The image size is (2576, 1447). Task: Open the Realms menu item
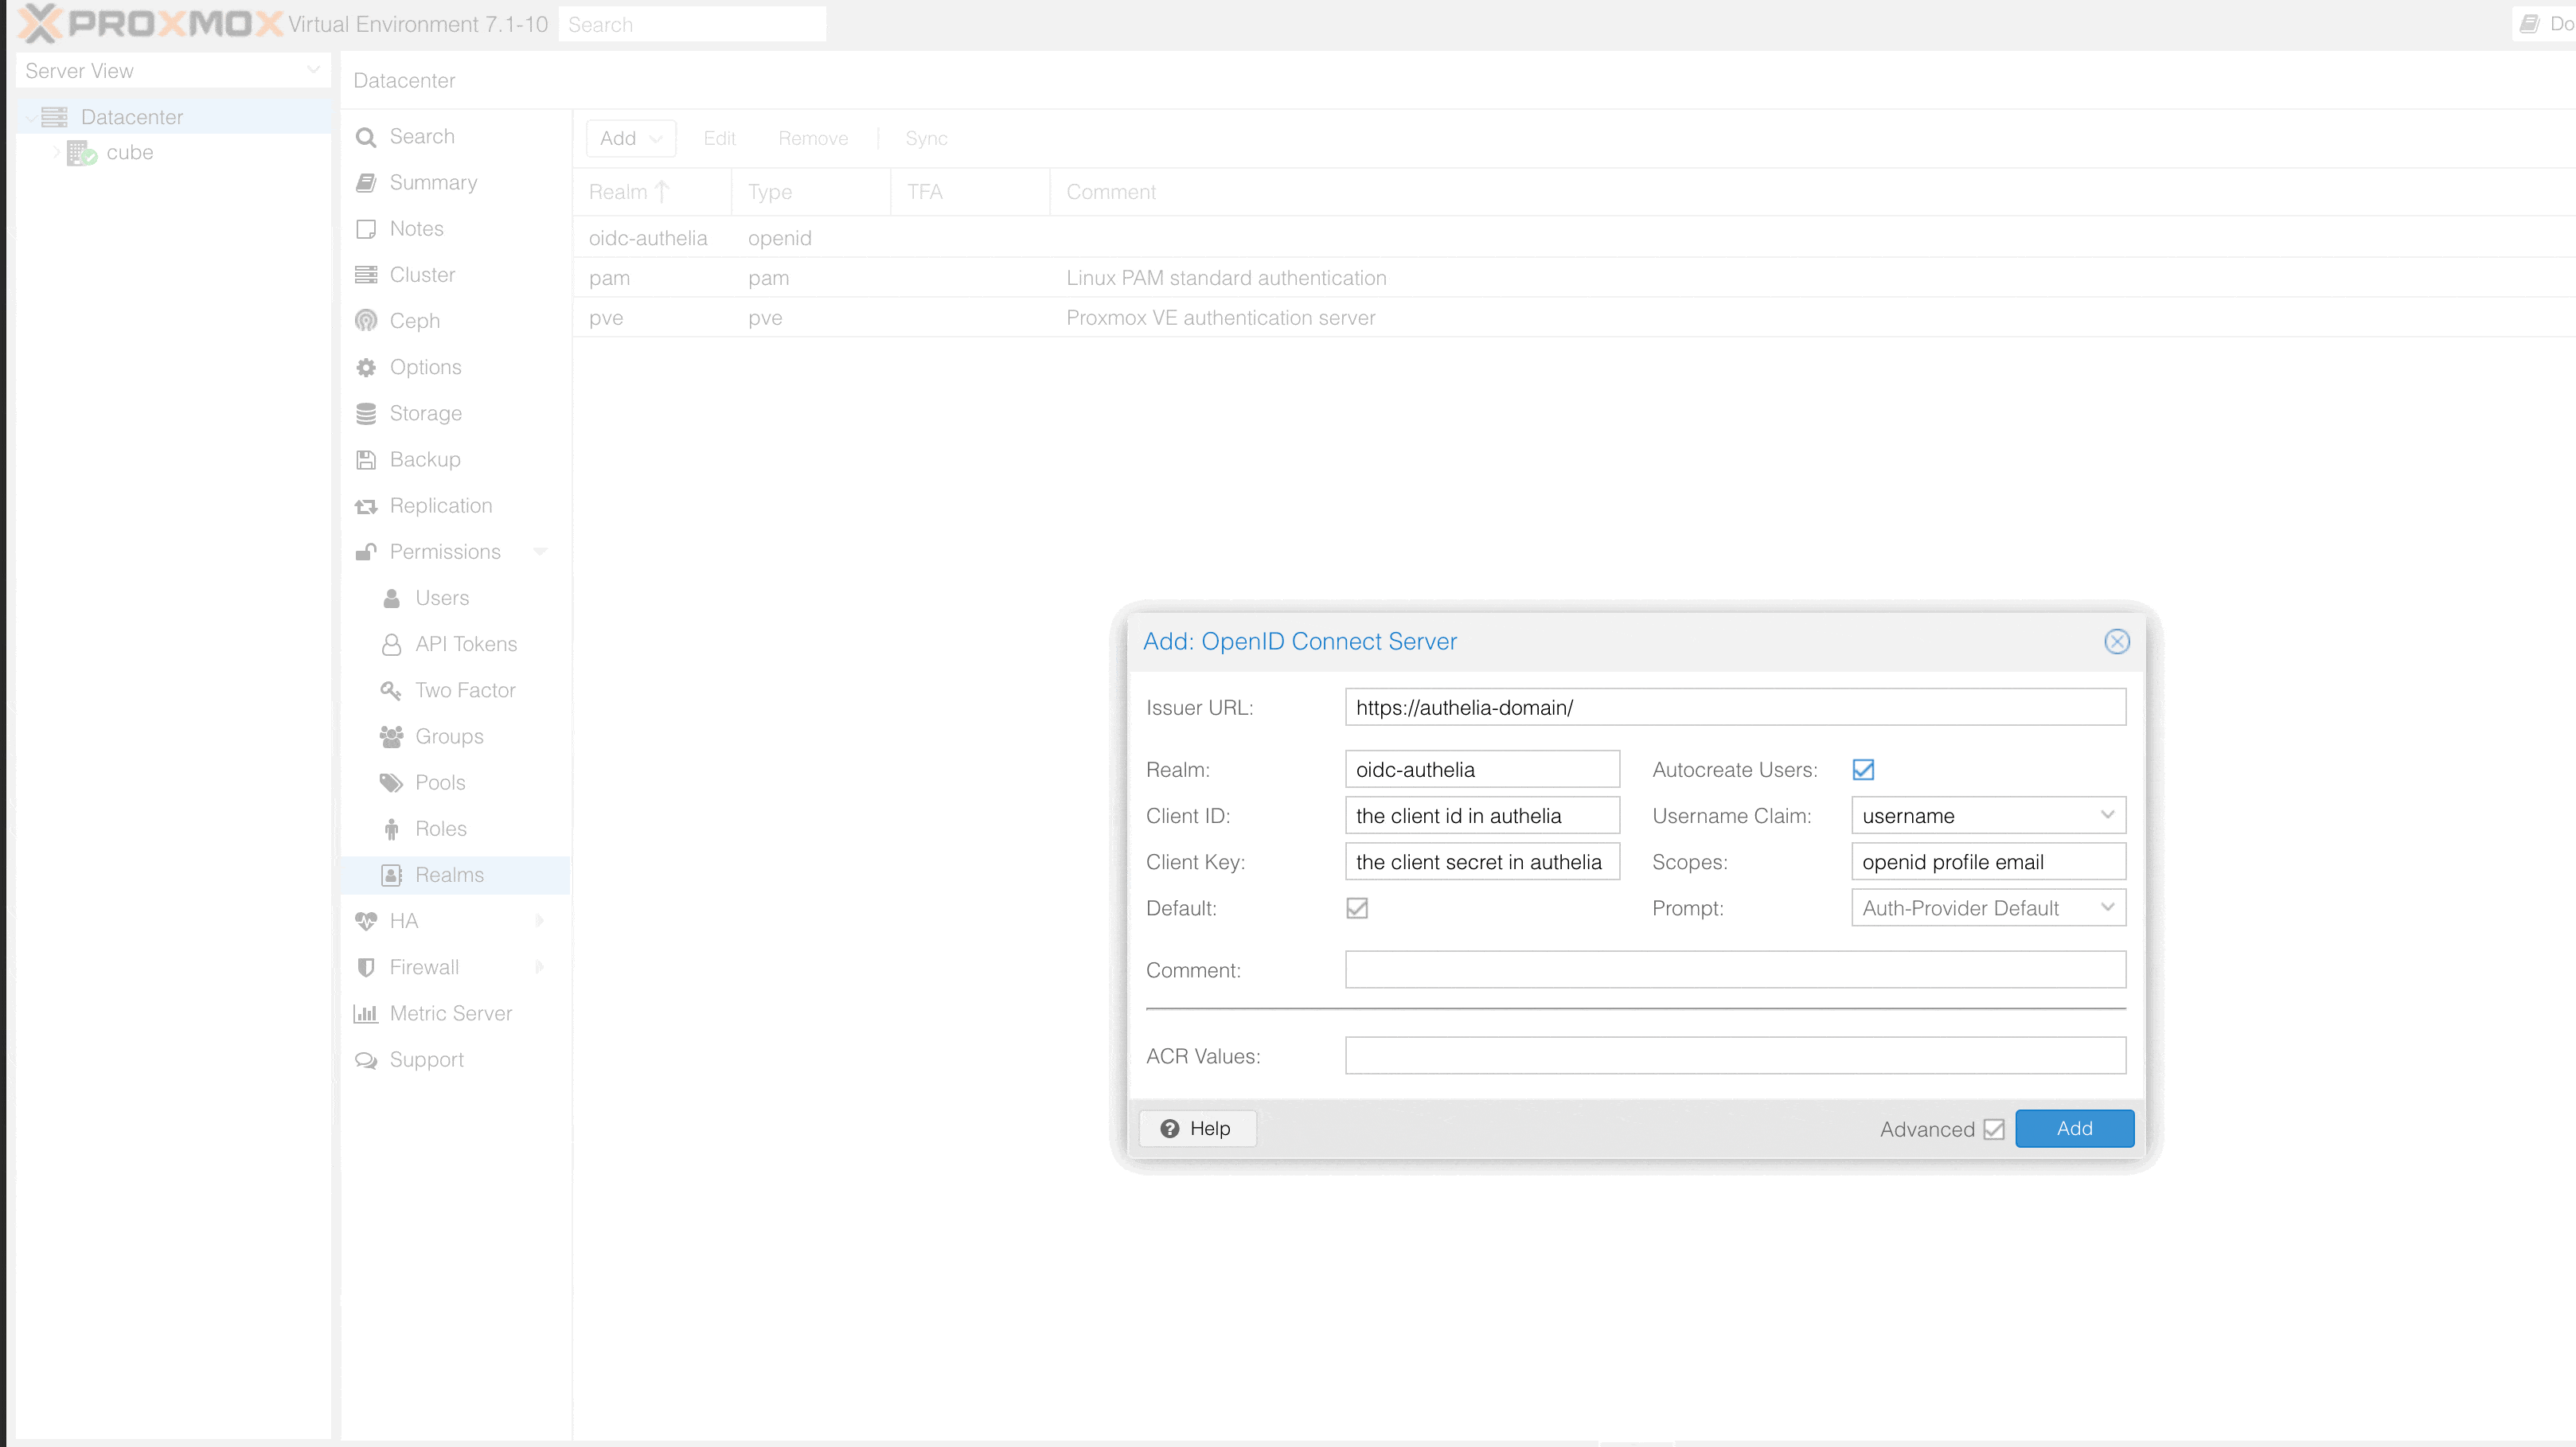click(456, 875)
